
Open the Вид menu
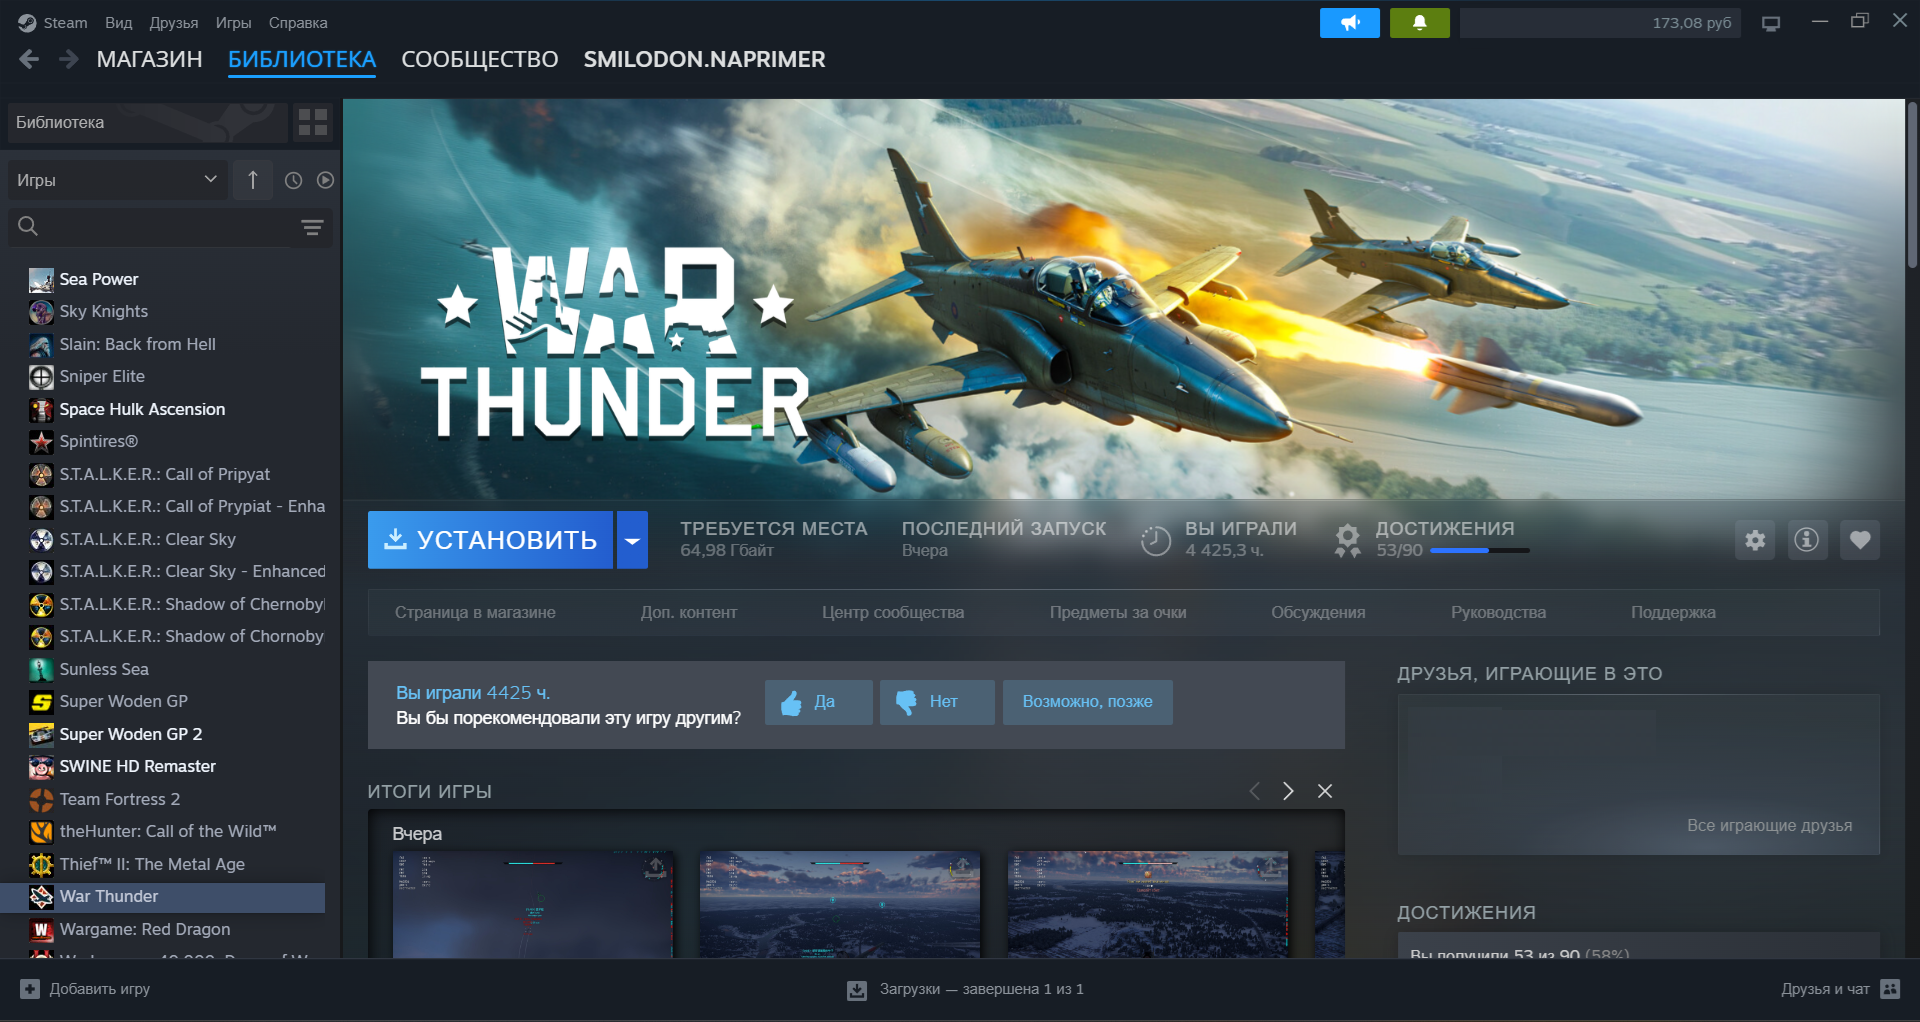coord(119,23)
